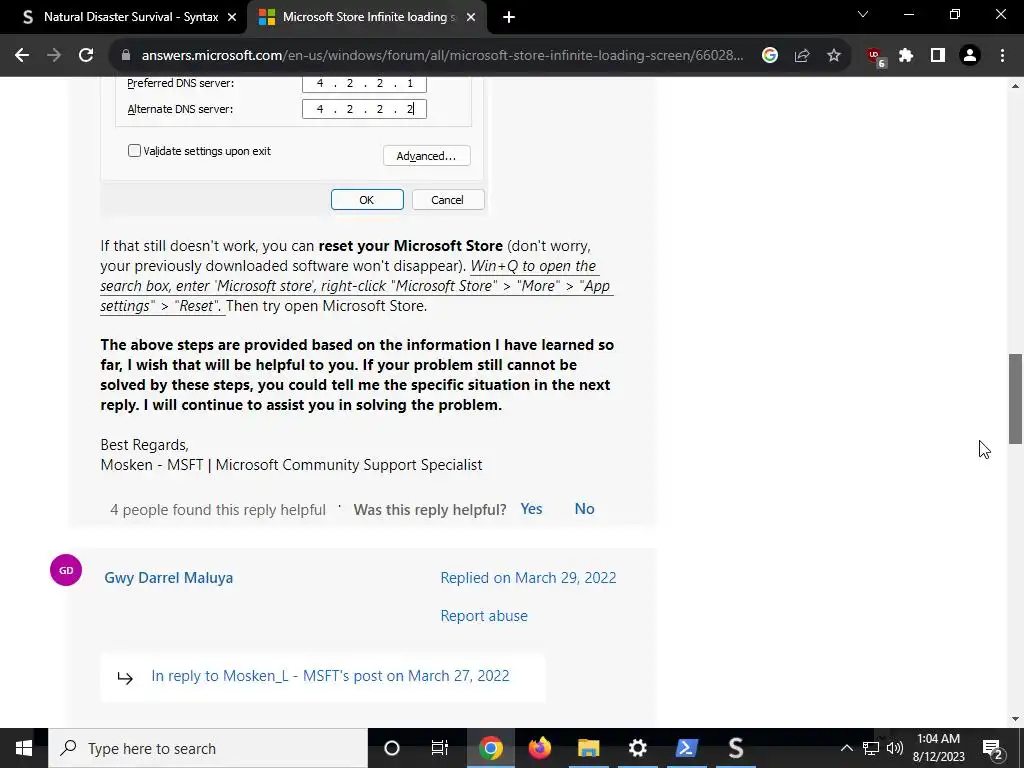The height and width of the screenshot is (768, 1024).
Task: Toggle the browser side panel icon
Action: click(x=938, y=56)
